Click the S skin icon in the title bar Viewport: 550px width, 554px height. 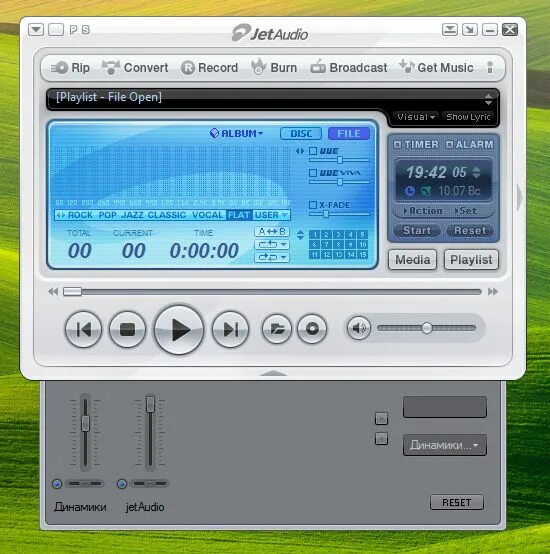pyautogui.click(x=86, y=30)
